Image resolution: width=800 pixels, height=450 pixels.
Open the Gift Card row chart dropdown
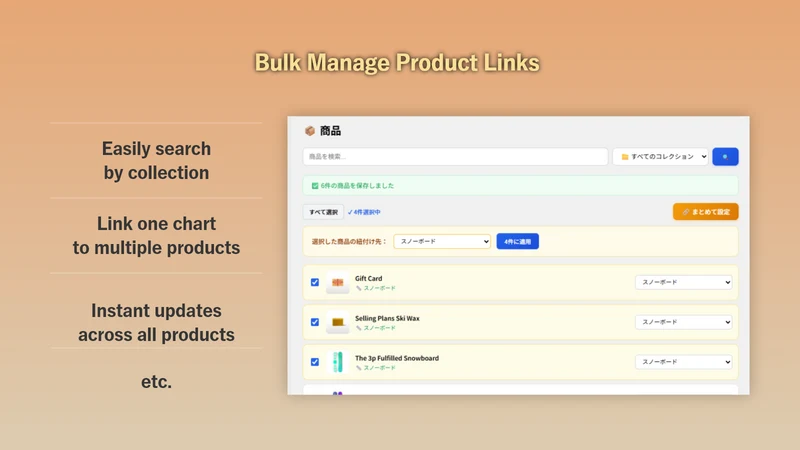click(683, 282)
